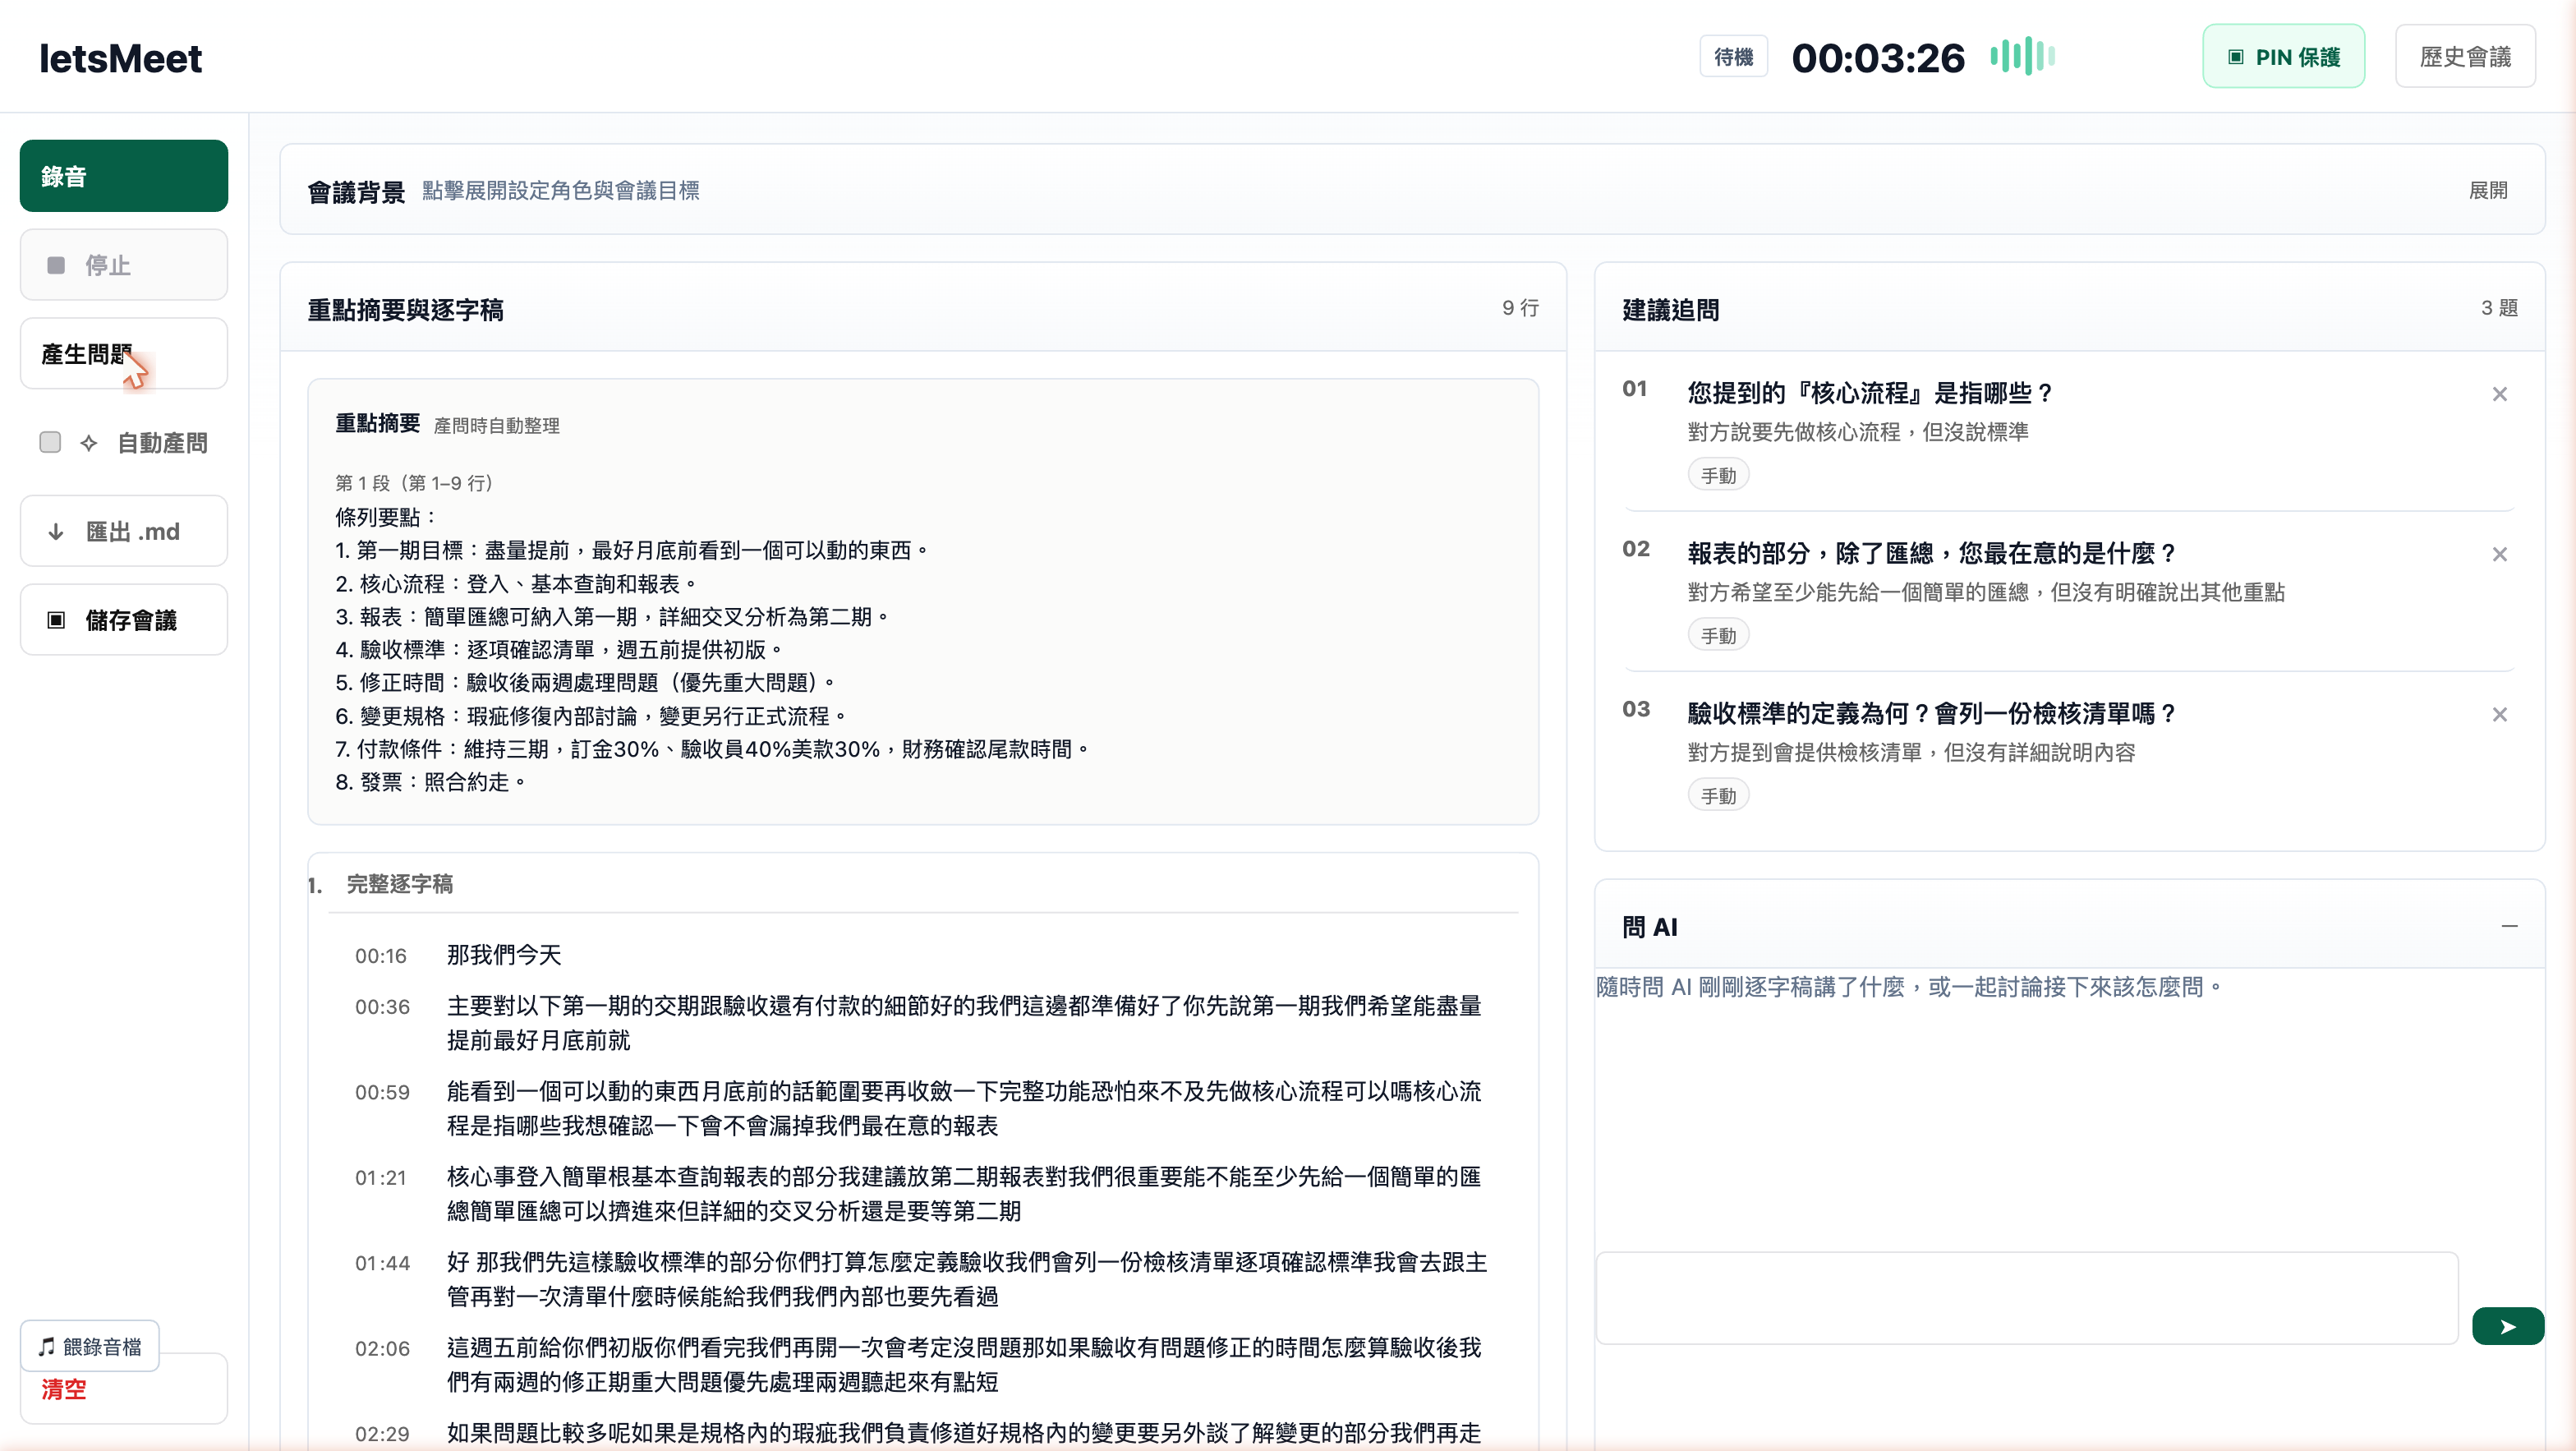2576x1451 pixels.
Task: Click the 3 題 question count
Action: tap(2499, 308)
